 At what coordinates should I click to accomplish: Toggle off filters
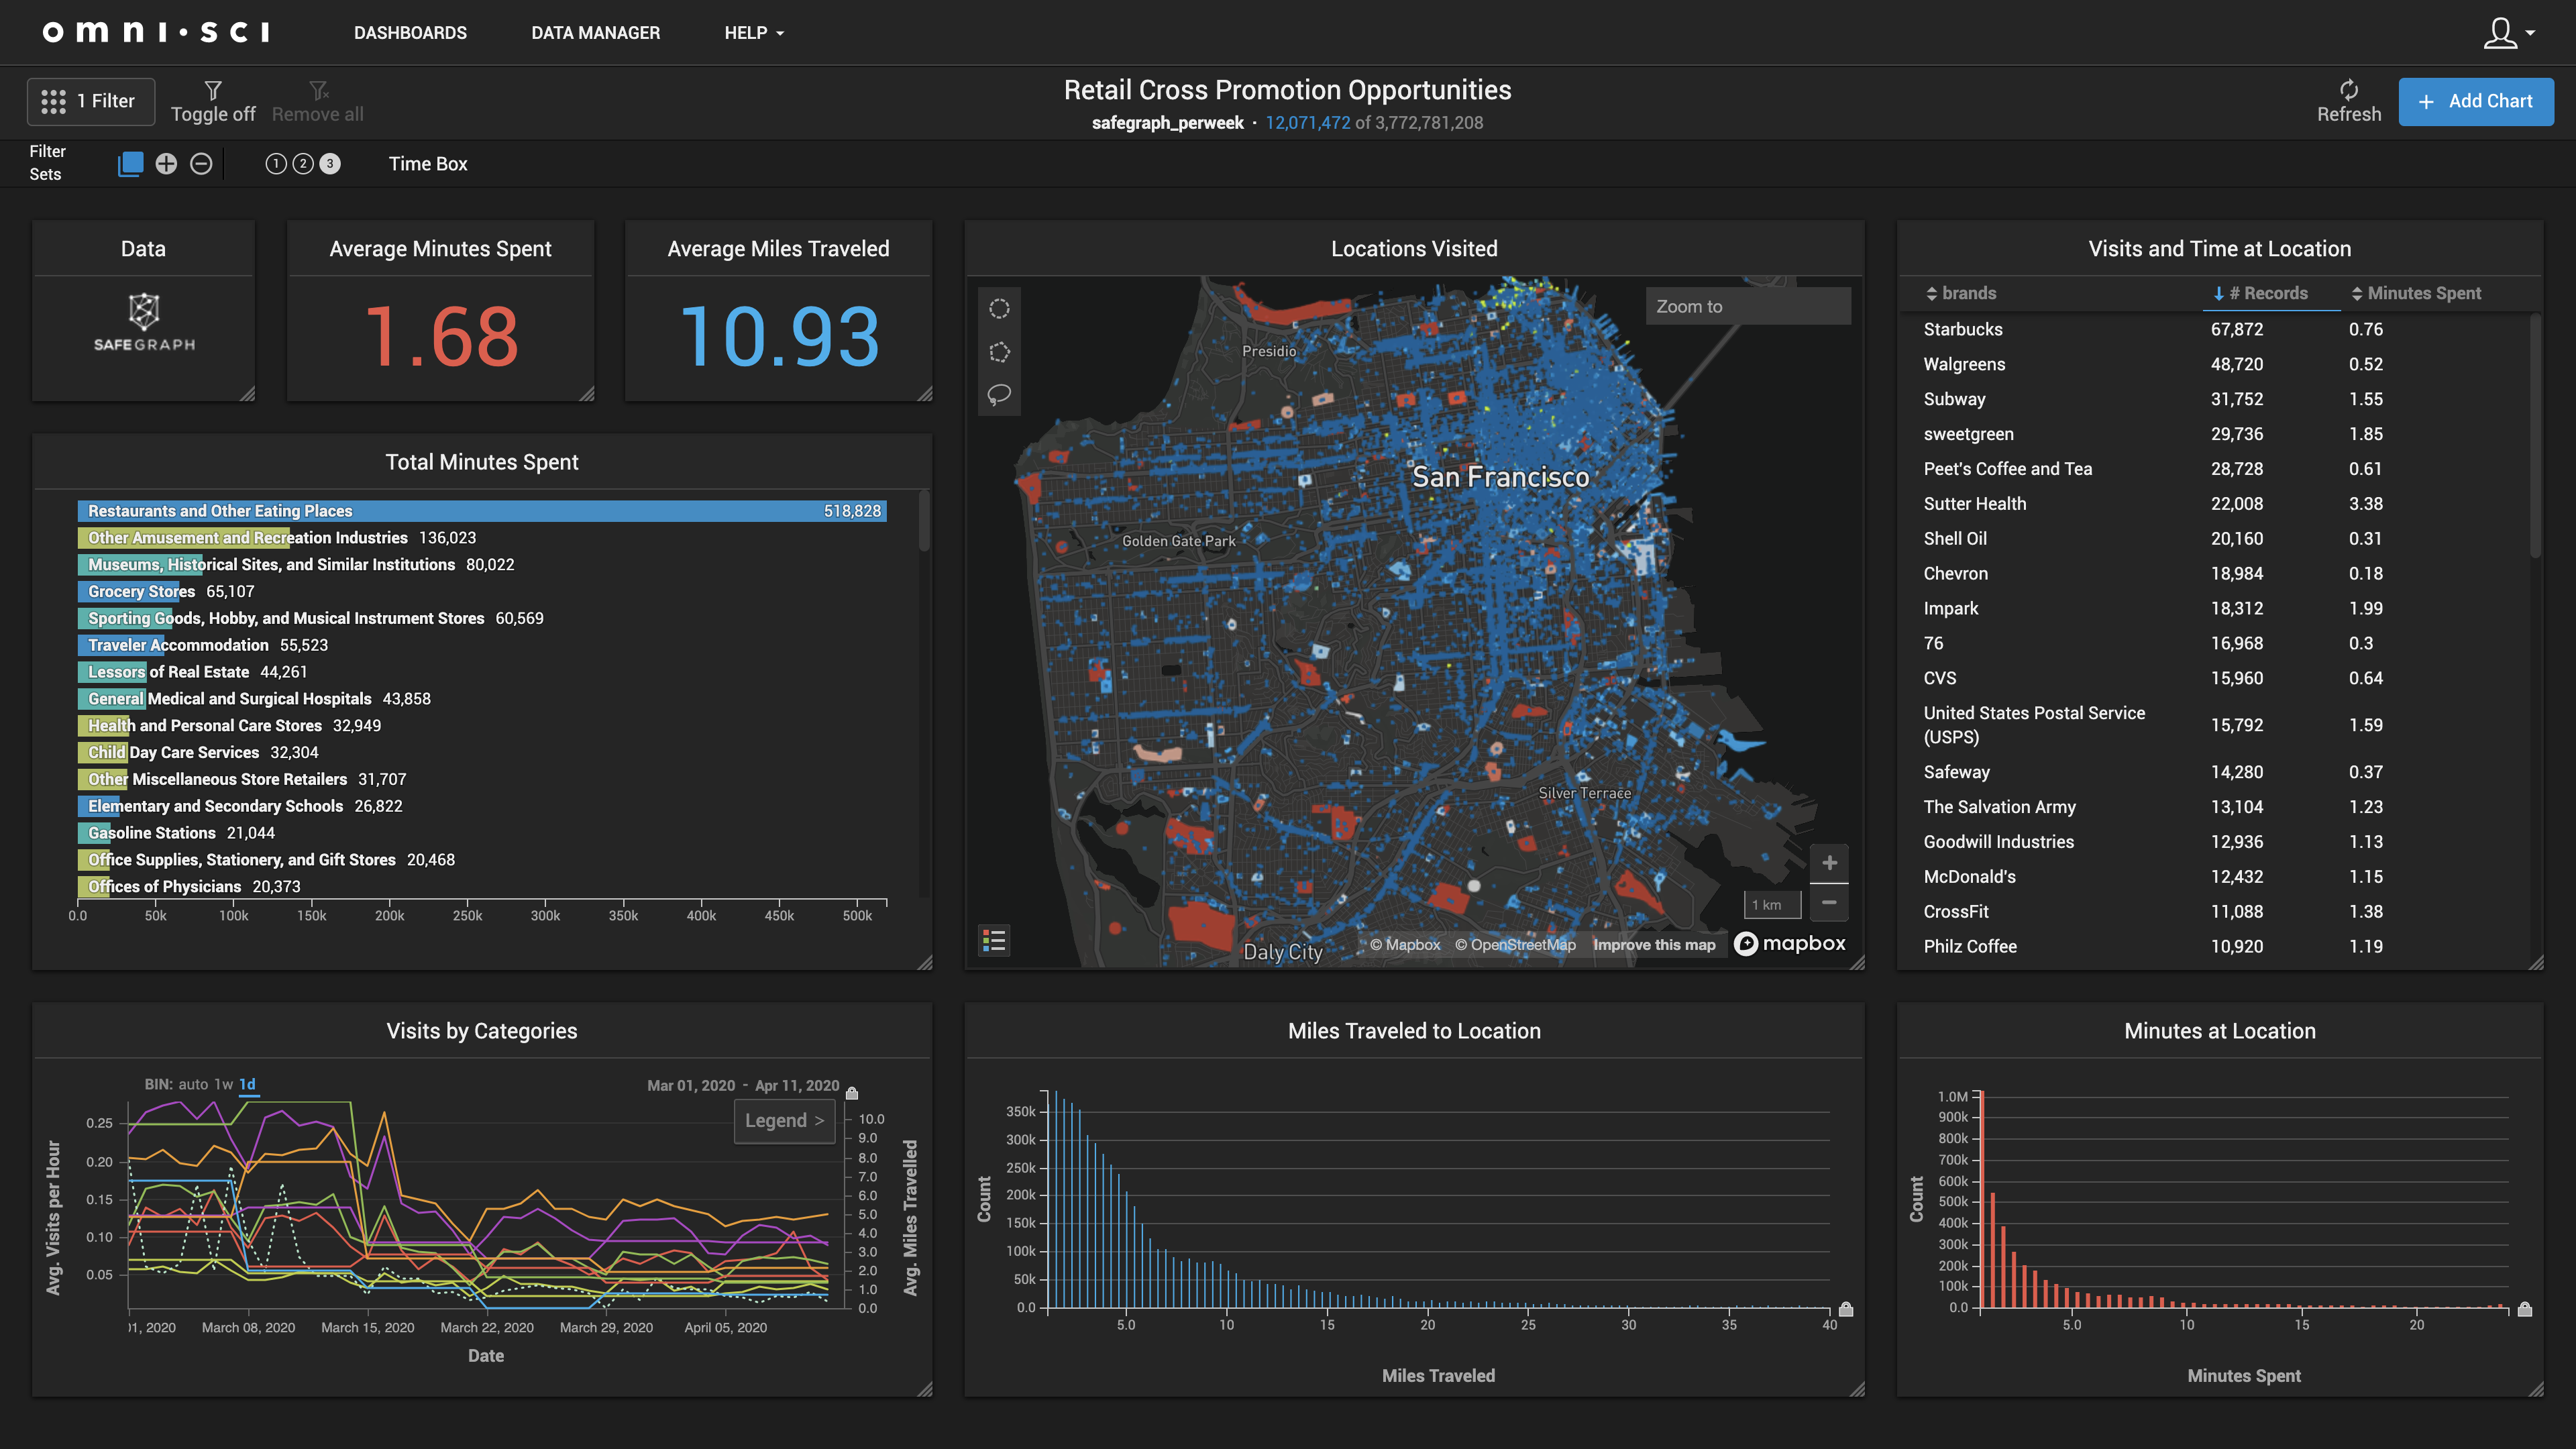click(213, 102)
